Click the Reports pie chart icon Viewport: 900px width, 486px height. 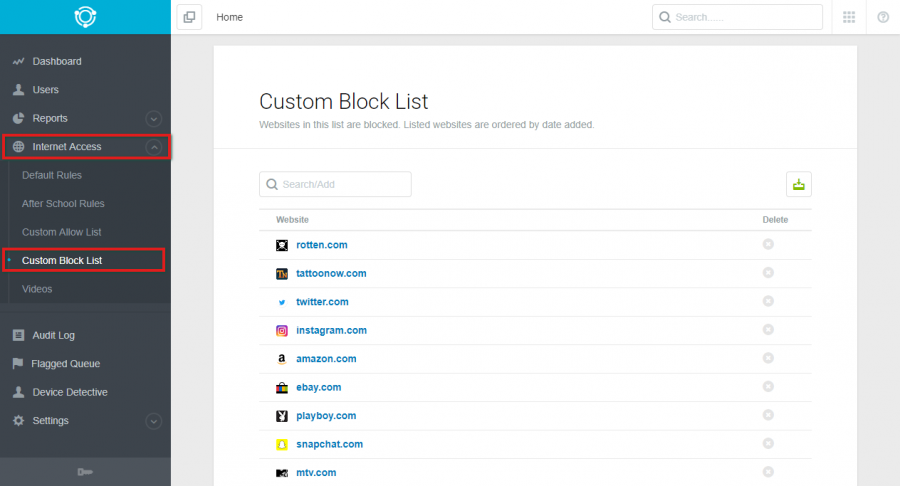point(18,118)
